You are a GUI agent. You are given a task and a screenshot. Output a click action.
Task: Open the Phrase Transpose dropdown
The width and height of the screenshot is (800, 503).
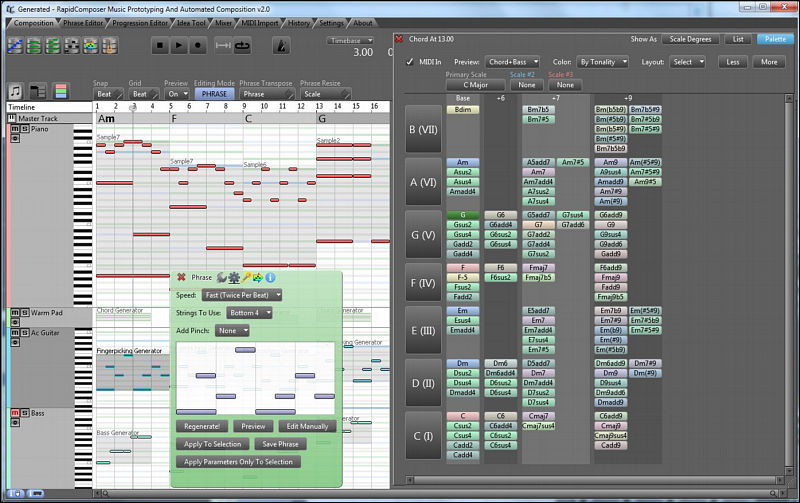tap(267, 94)
